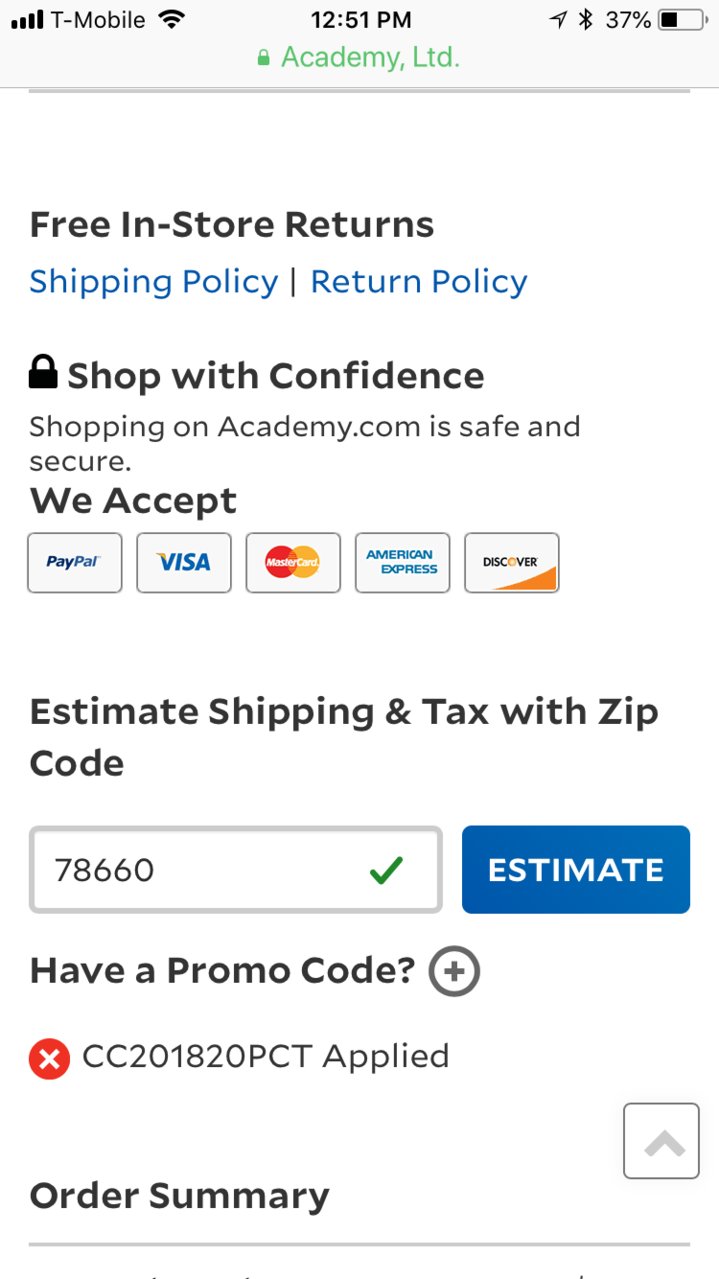Tap the MasterCard logo icon
Image resolution: width=719 pixels, height=1279 pixels.
tap(293, 562)
